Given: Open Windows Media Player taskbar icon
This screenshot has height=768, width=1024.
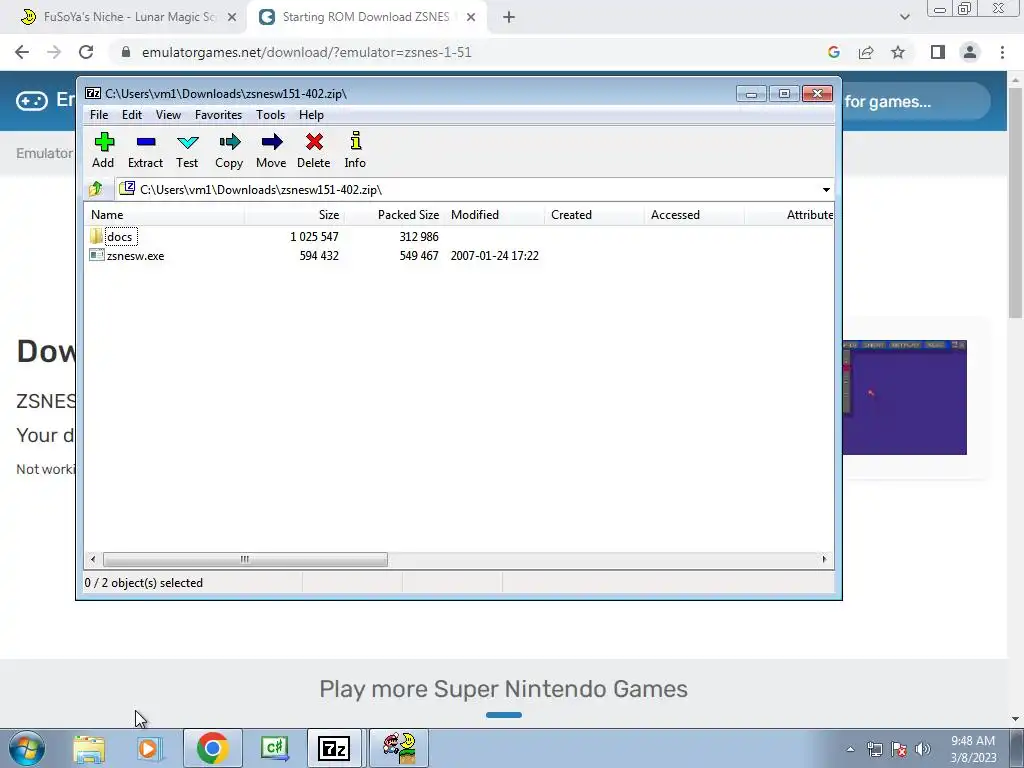Looking at the screenshot, I should (149, 748).
